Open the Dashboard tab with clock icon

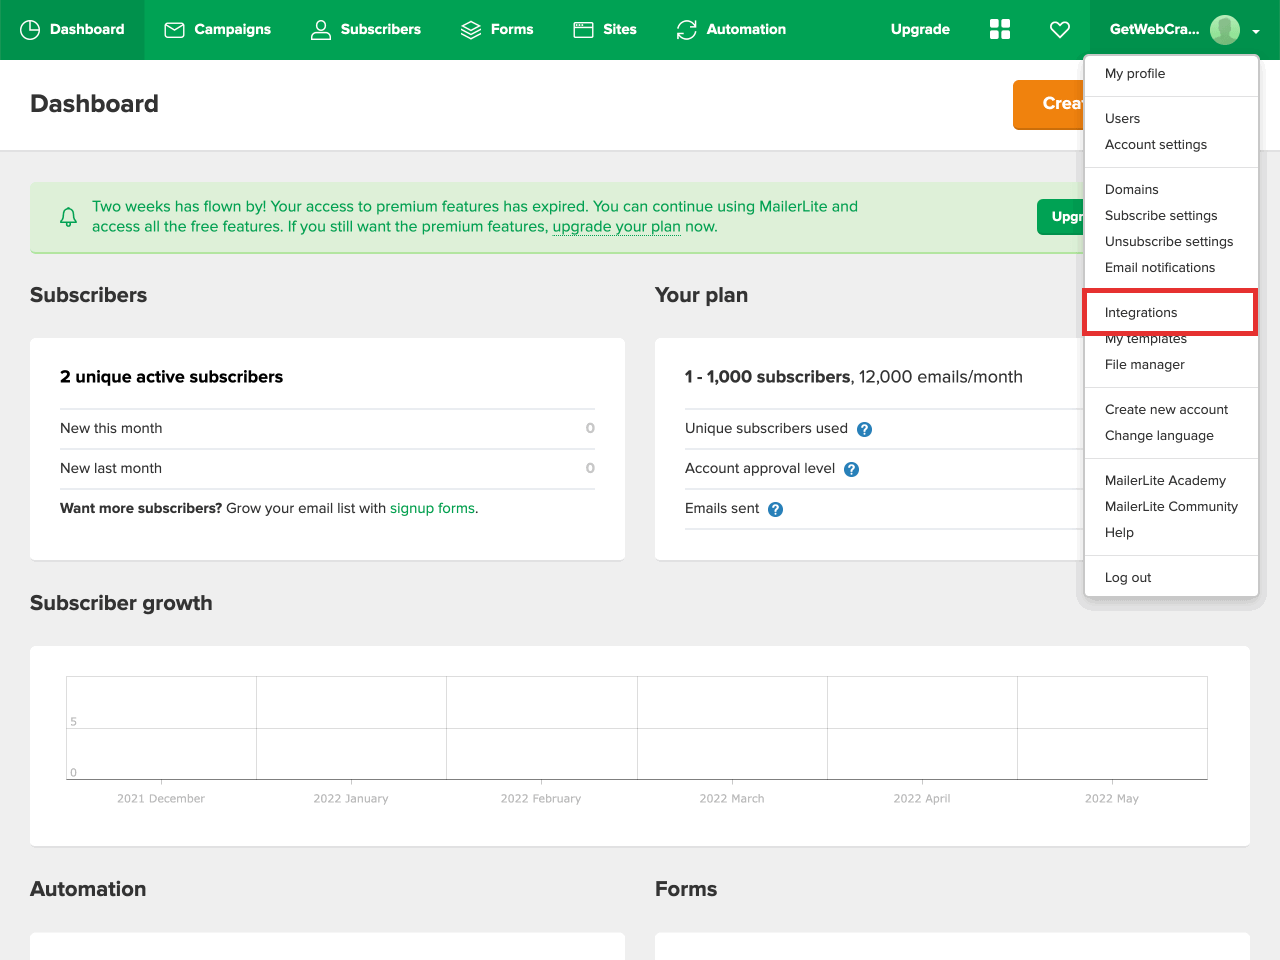point(72,29)
